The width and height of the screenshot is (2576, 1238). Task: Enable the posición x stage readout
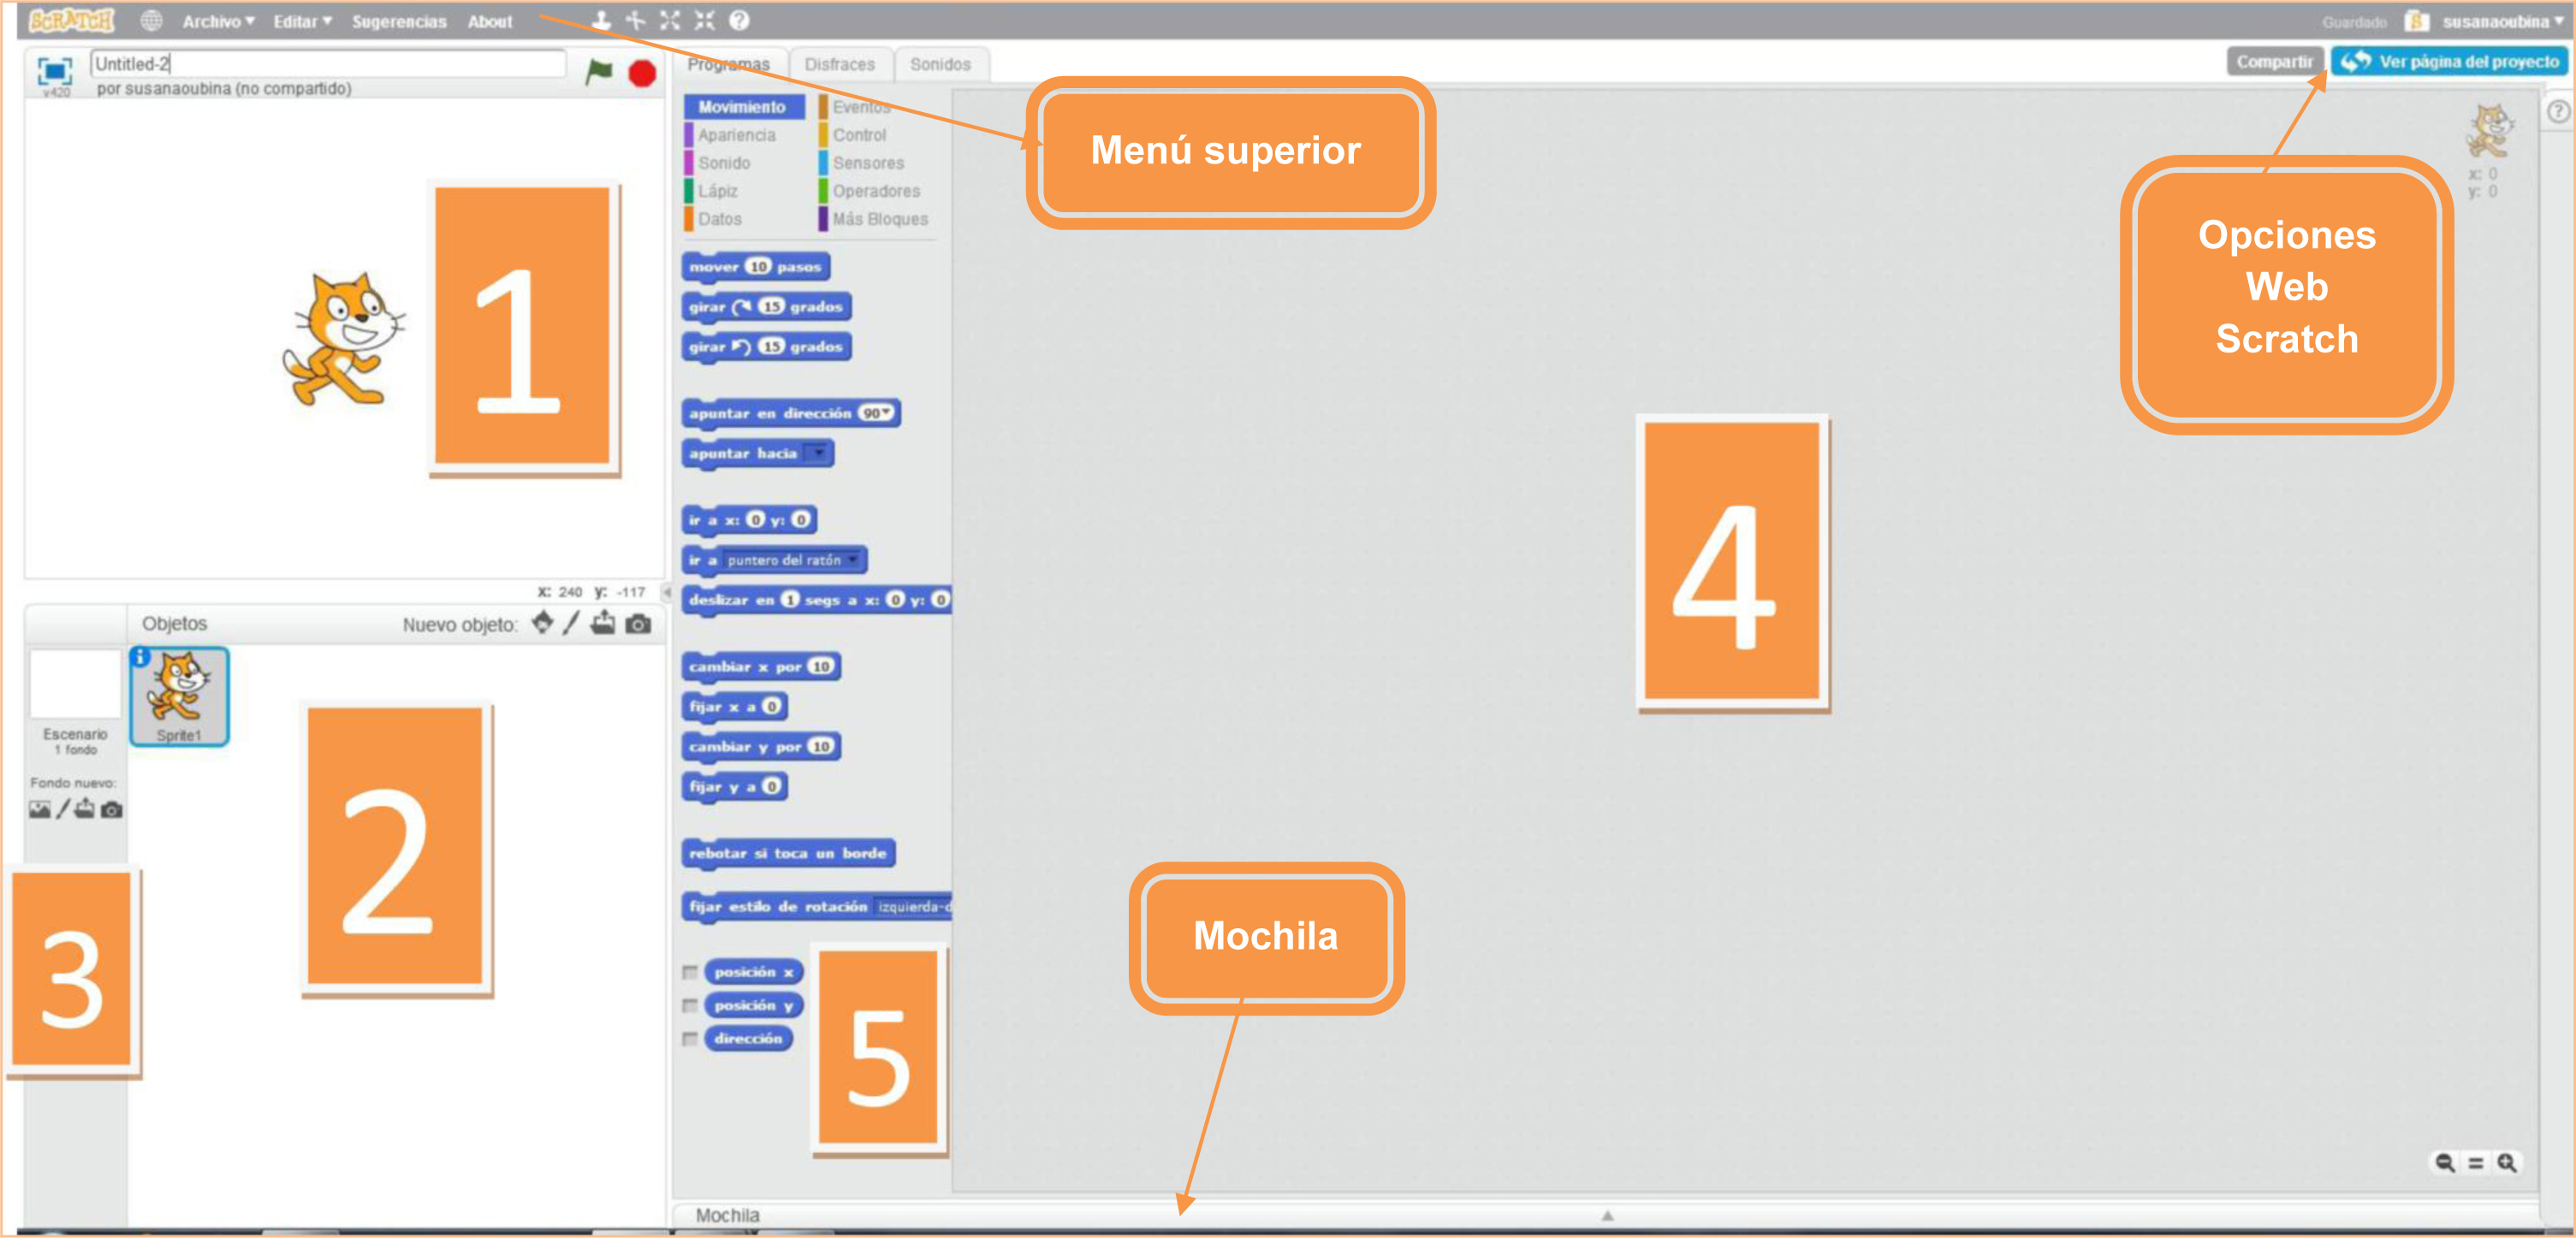point(690,971)
